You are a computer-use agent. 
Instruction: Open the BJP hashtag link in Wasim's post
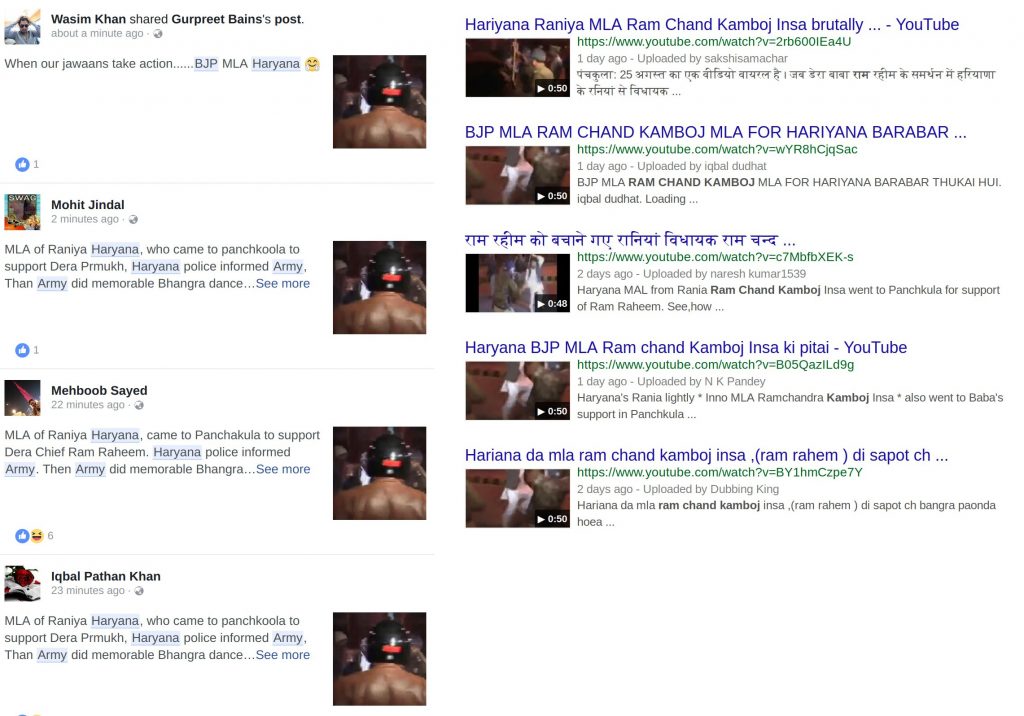[x=206, y=63]
